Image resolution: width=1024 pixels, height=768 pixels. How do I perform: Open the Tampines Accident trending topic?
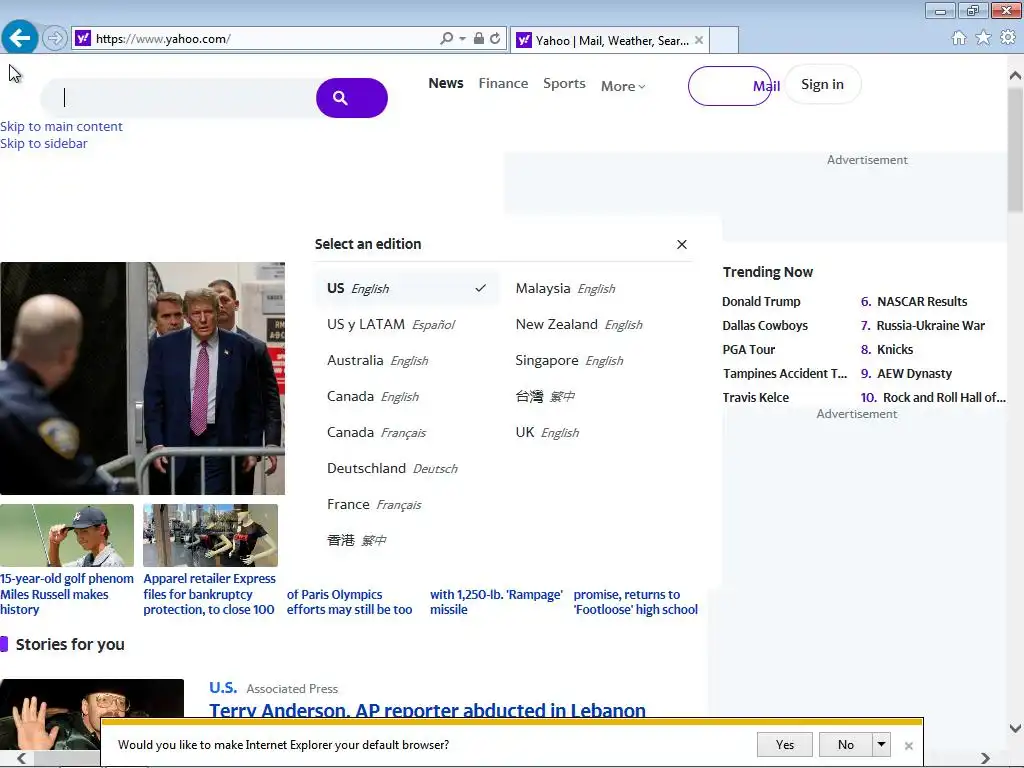click(x=784, y=374)
